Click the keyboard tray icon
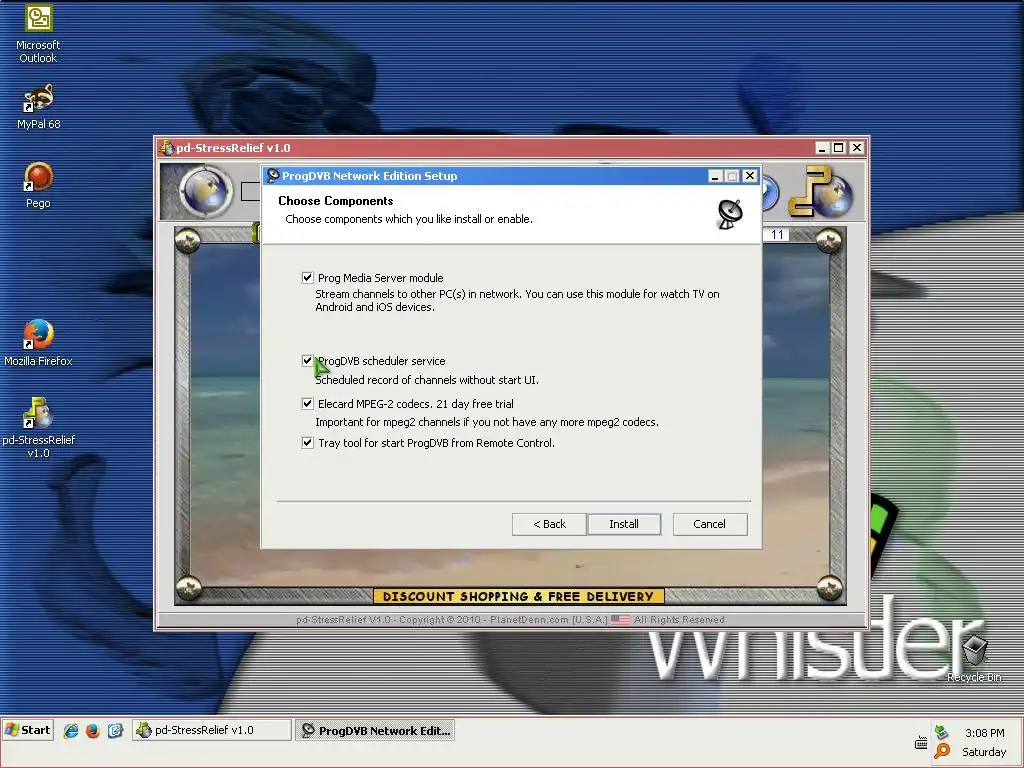The image size is (1024, 768). [x=921, y=743]
